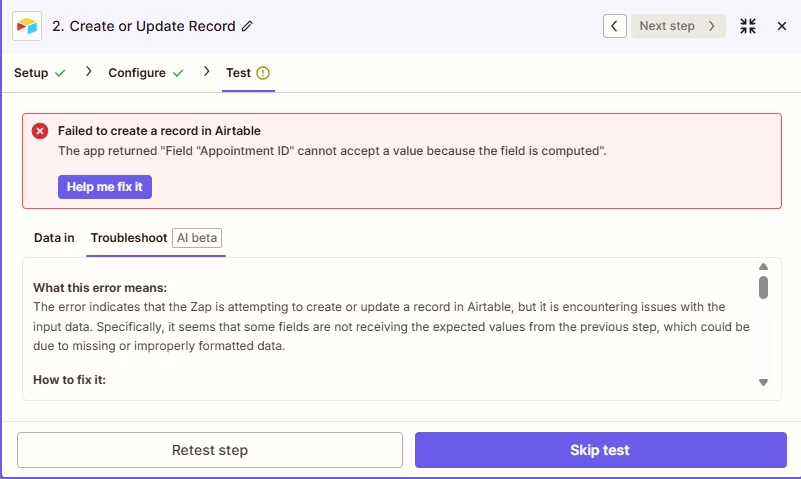Switch to the Test tab
The width and height of the screenshot is (801, 479).
(x=238, y=73)
